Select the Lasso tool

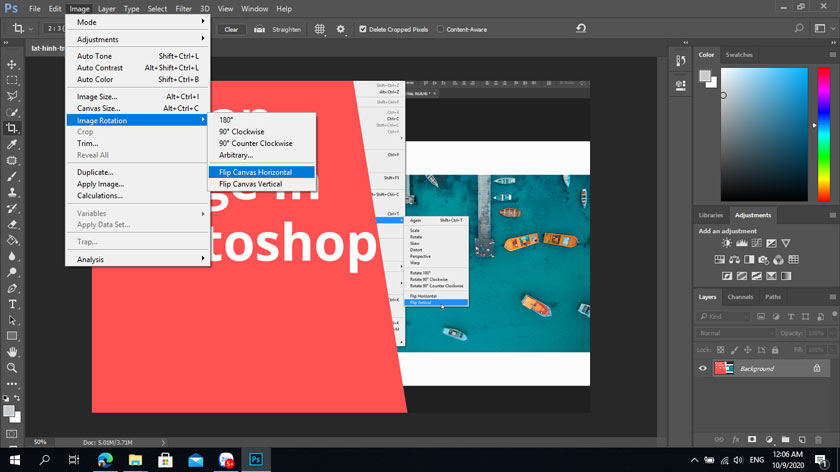point(12,96)
